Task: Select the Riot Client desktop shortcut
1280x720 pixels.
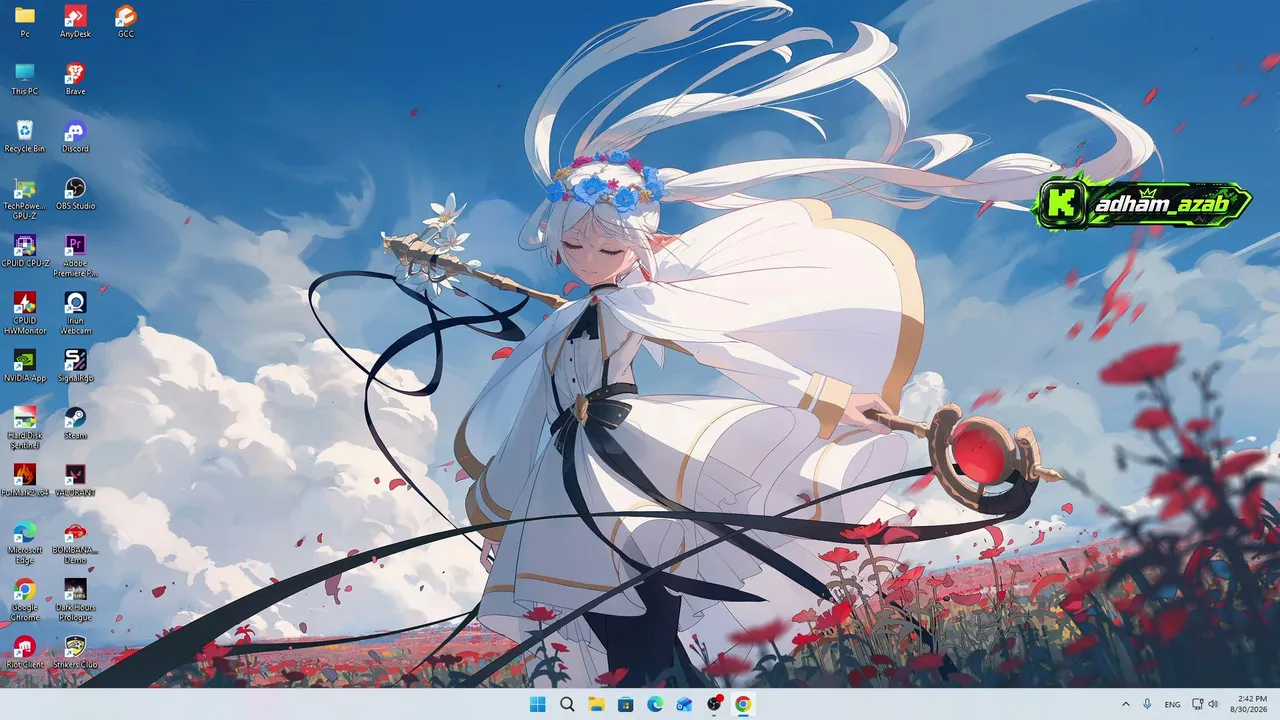Action: point(25,653)
